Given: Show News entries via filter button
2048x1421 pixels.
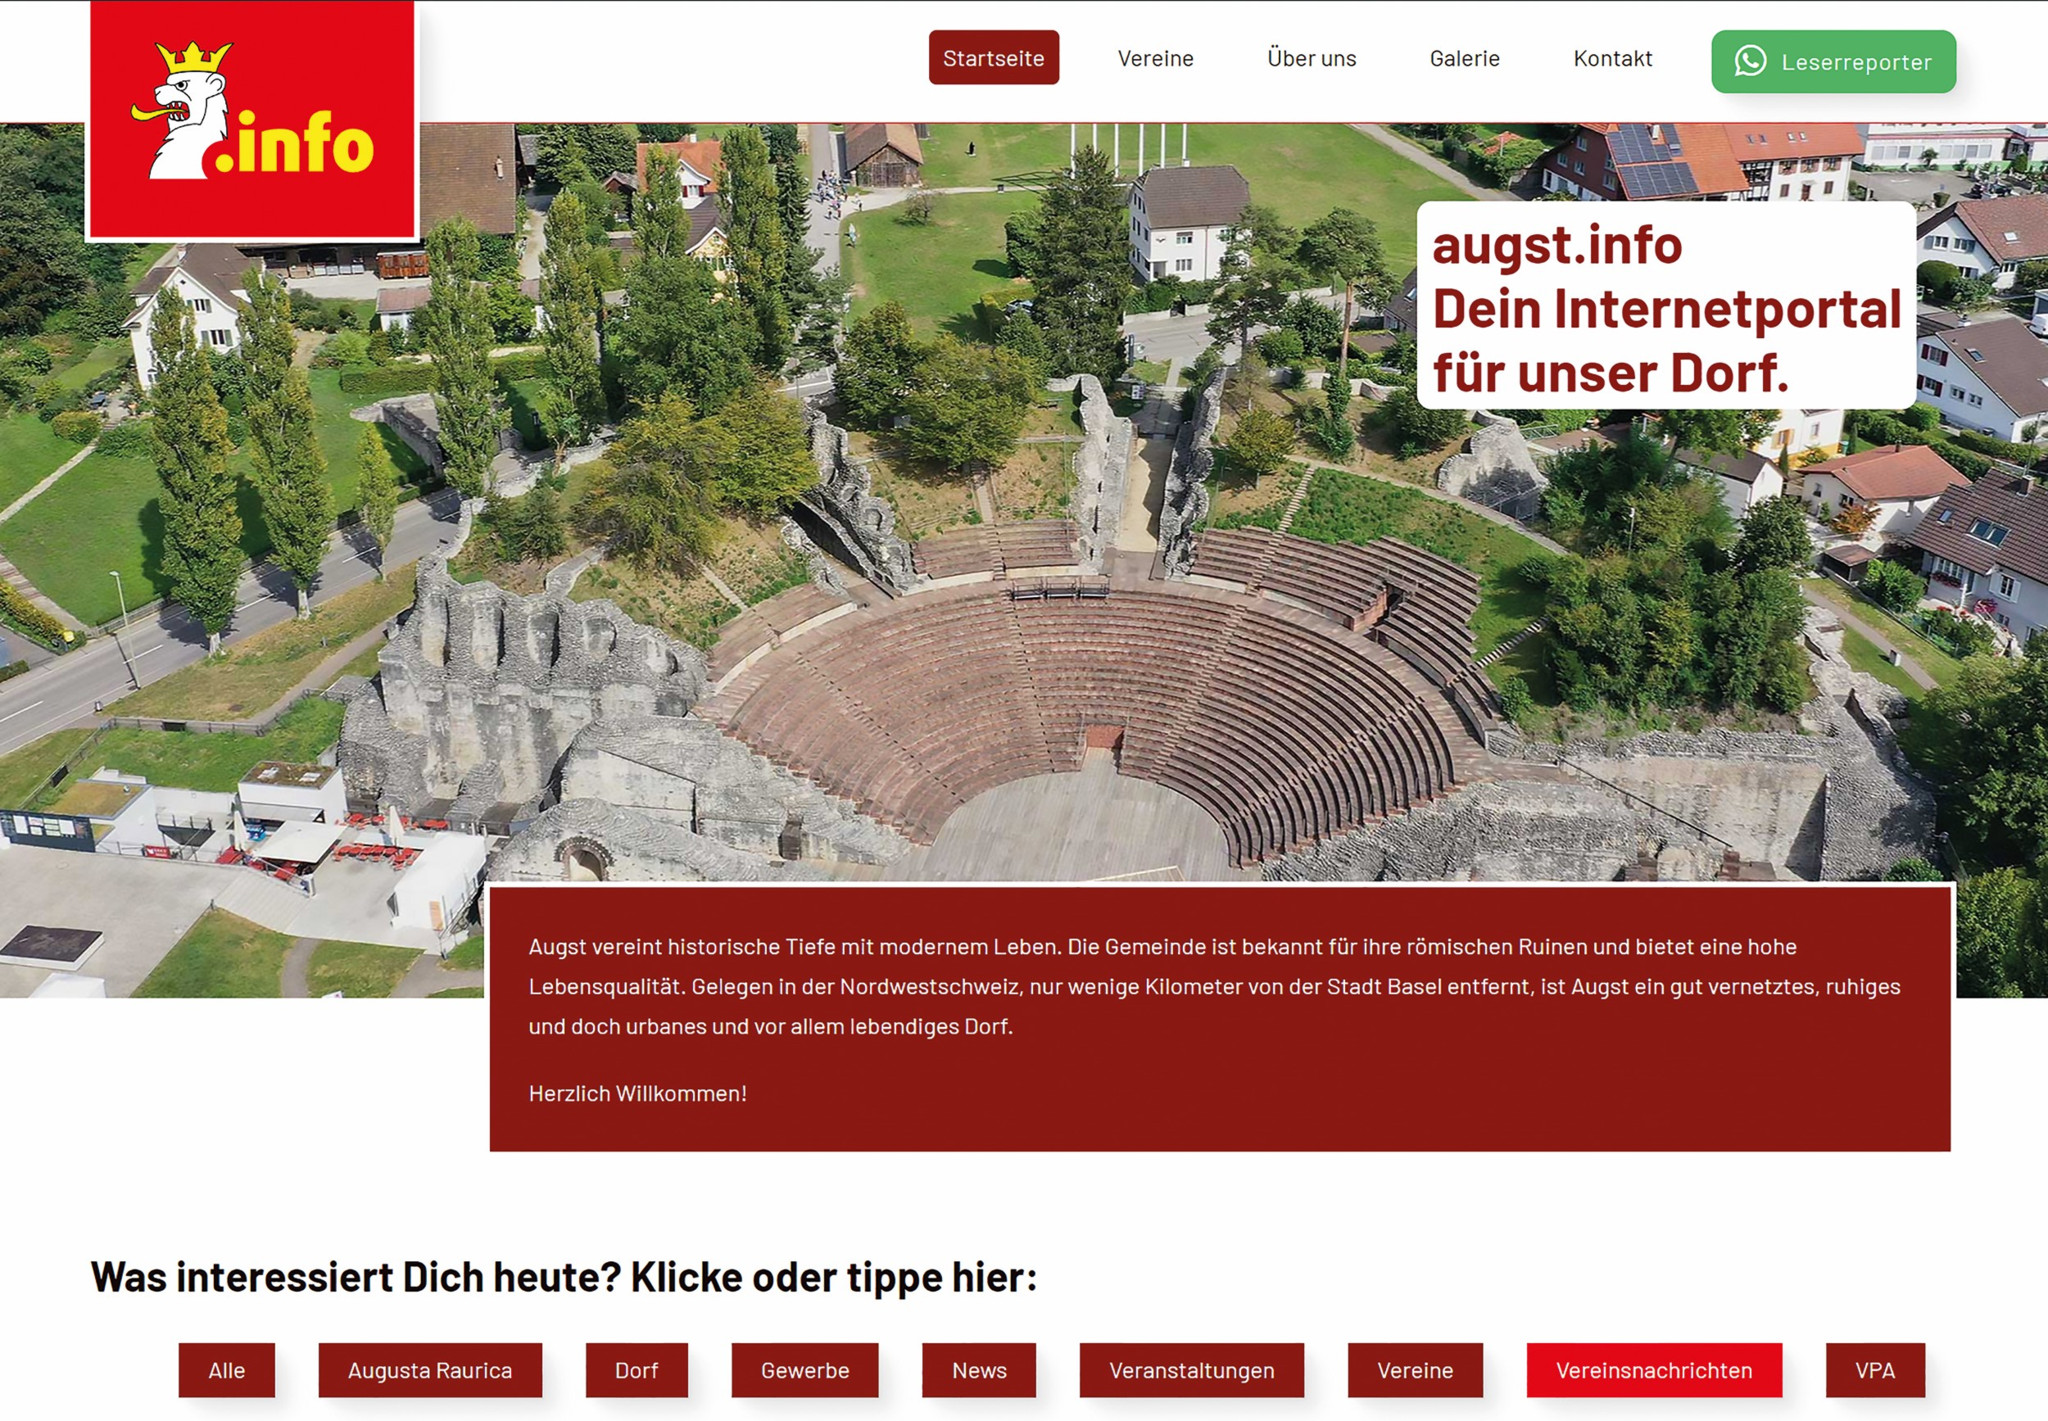Looking at the screenshot, I should pos(978,1371).
